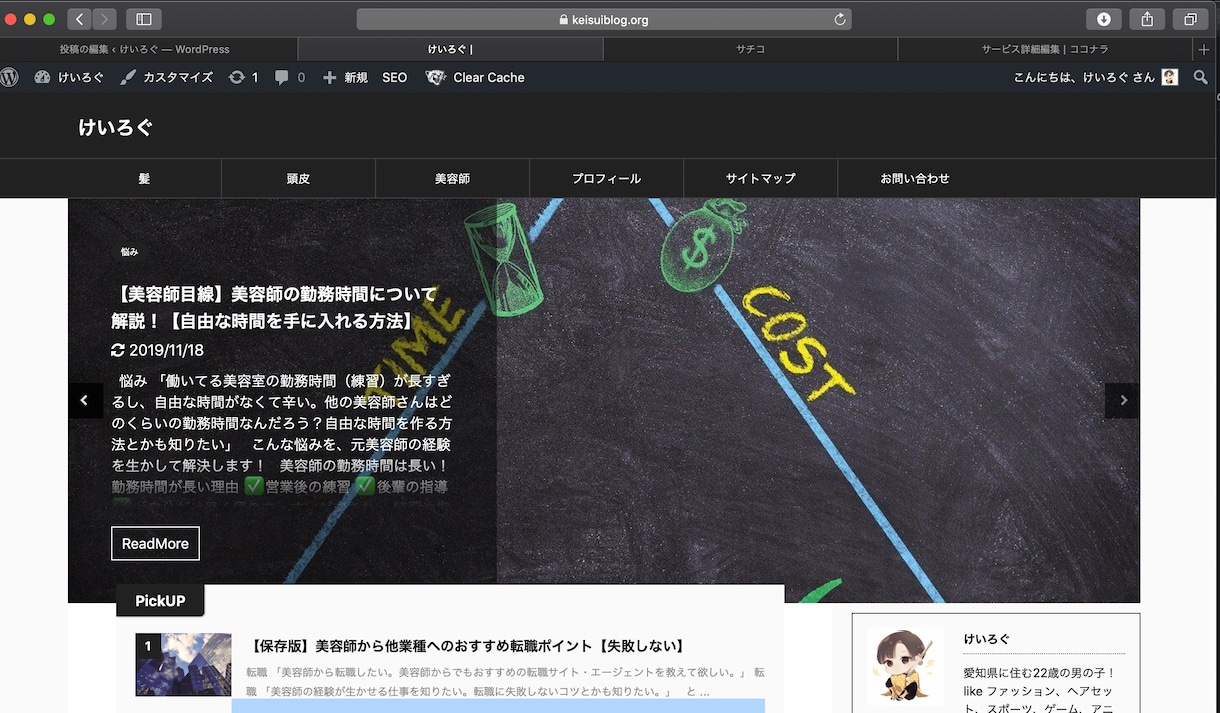
Task: Click the PickUP section label
Action: pyautogui.click(x=160, y=601)
